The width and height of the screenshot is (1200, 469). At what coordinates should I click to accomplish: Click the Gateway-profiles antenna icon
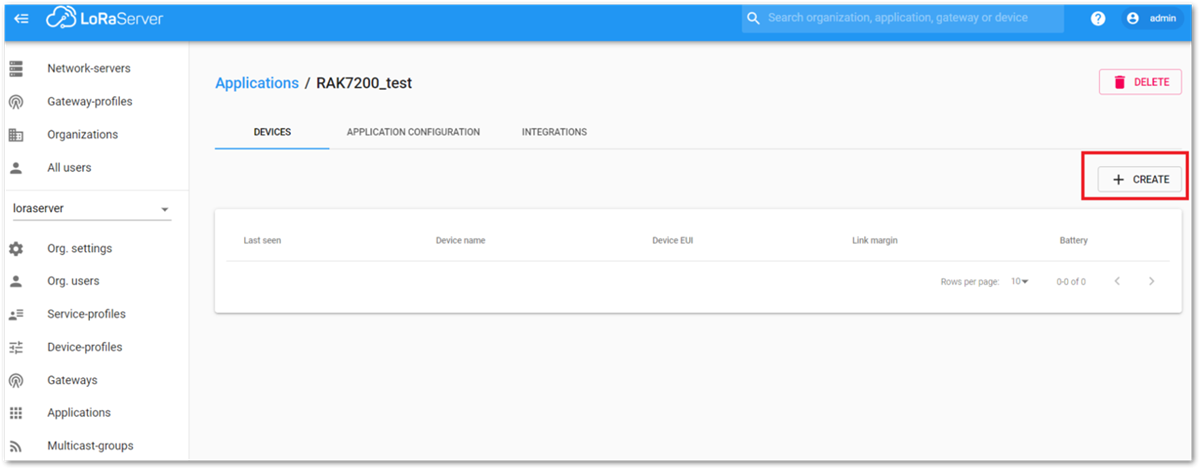(x=16, y=102)
